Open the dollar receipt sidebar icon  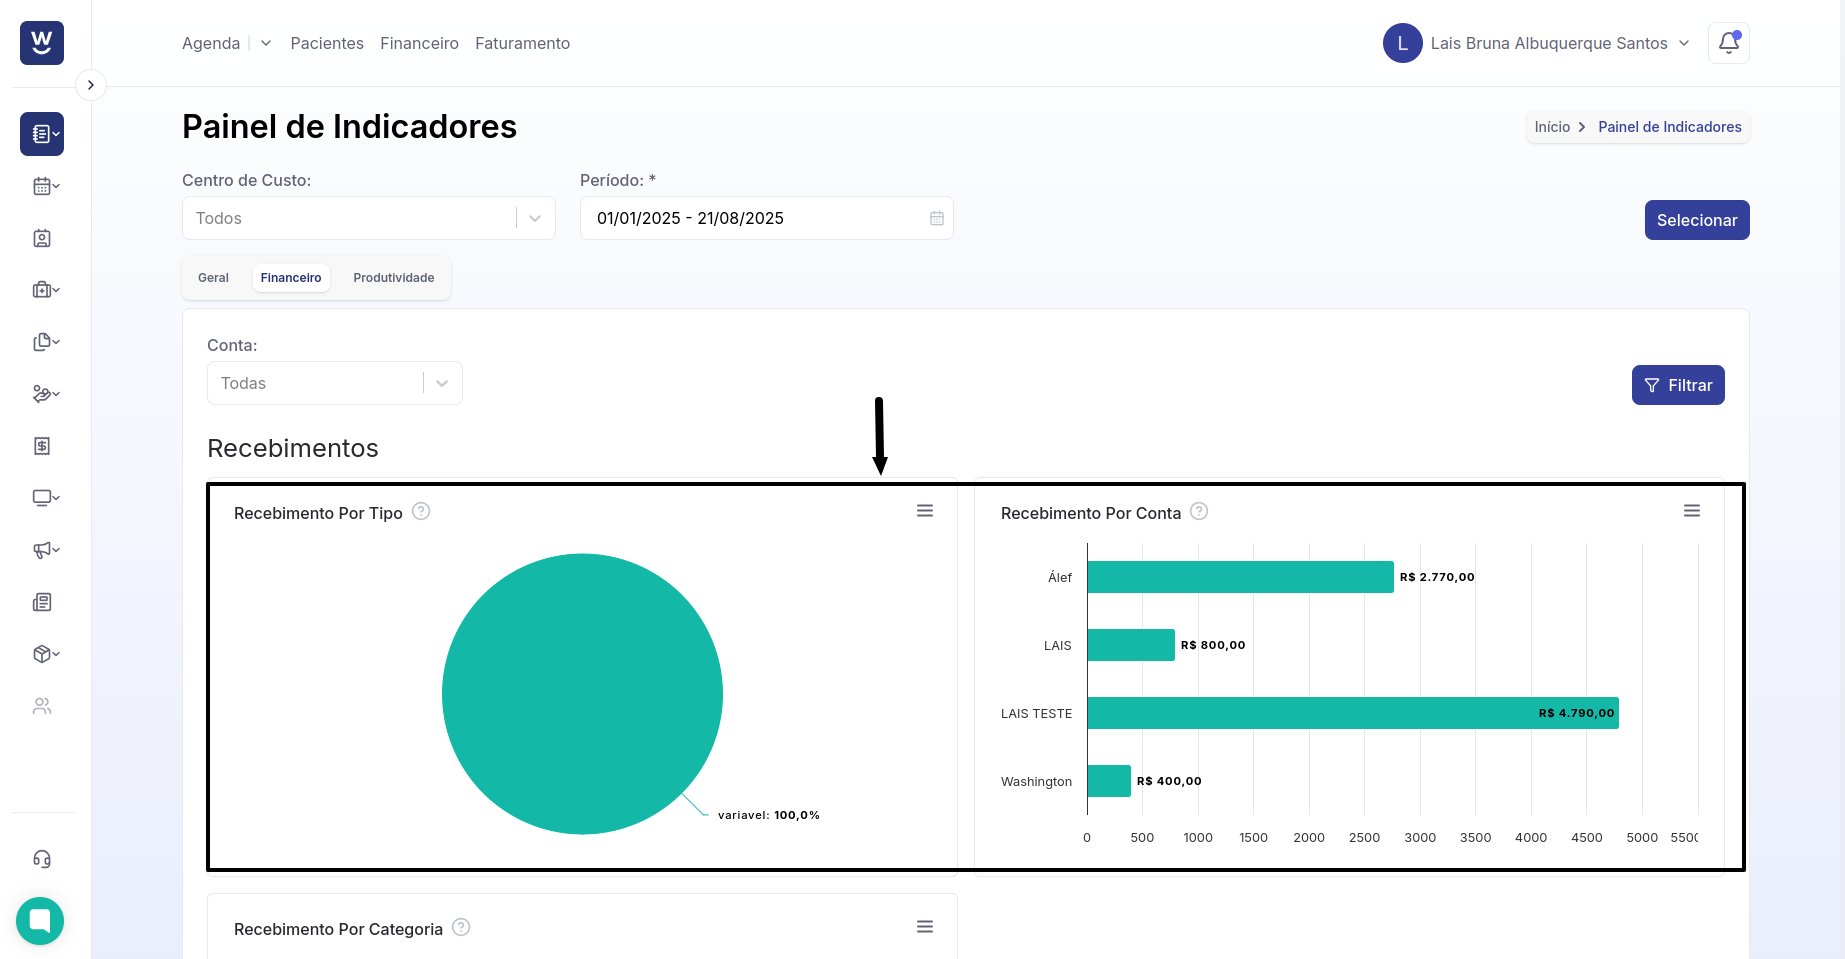click(x=42, y=446)
